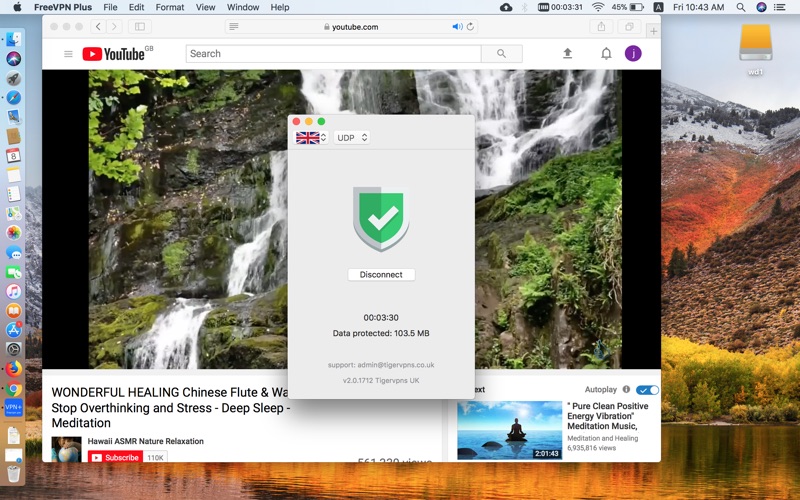Go to YouTube home via logo
Image resolution: width=800 pixels, height=500 pixels.
point(114,54)
